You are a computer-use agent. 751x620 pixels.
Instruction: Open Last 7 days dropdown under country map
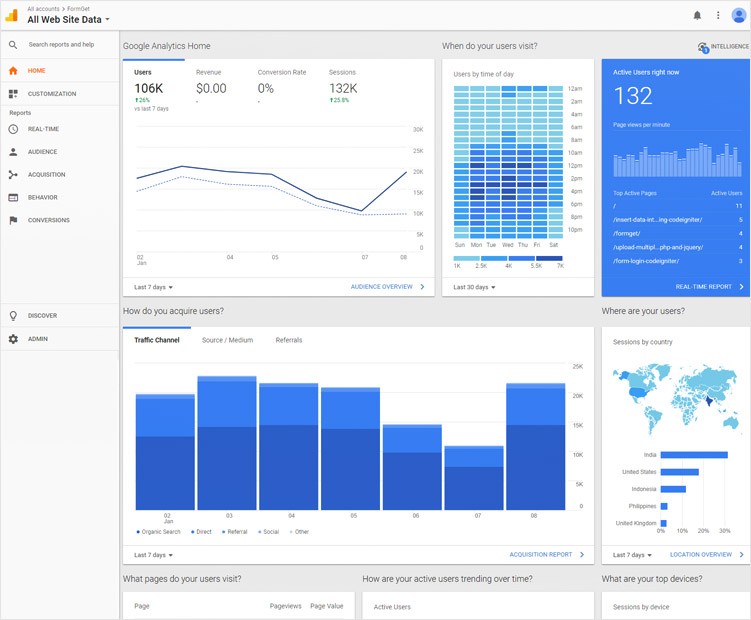click(632, 555)
